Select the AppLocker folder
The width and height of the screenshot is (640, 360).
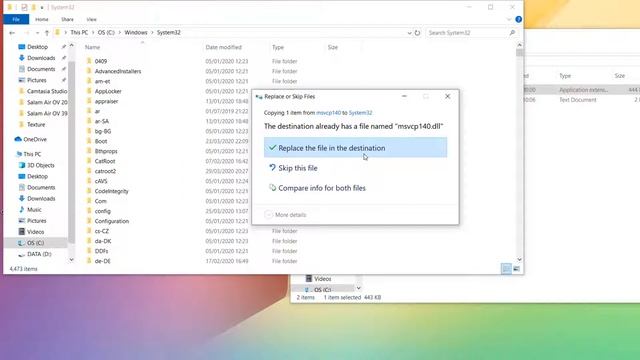point(108,91)
